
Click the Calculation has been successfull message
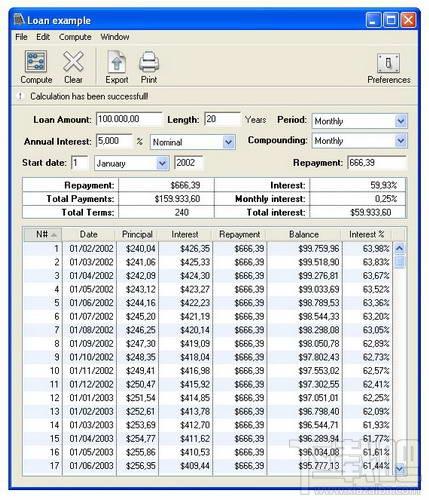click(89, 97)
